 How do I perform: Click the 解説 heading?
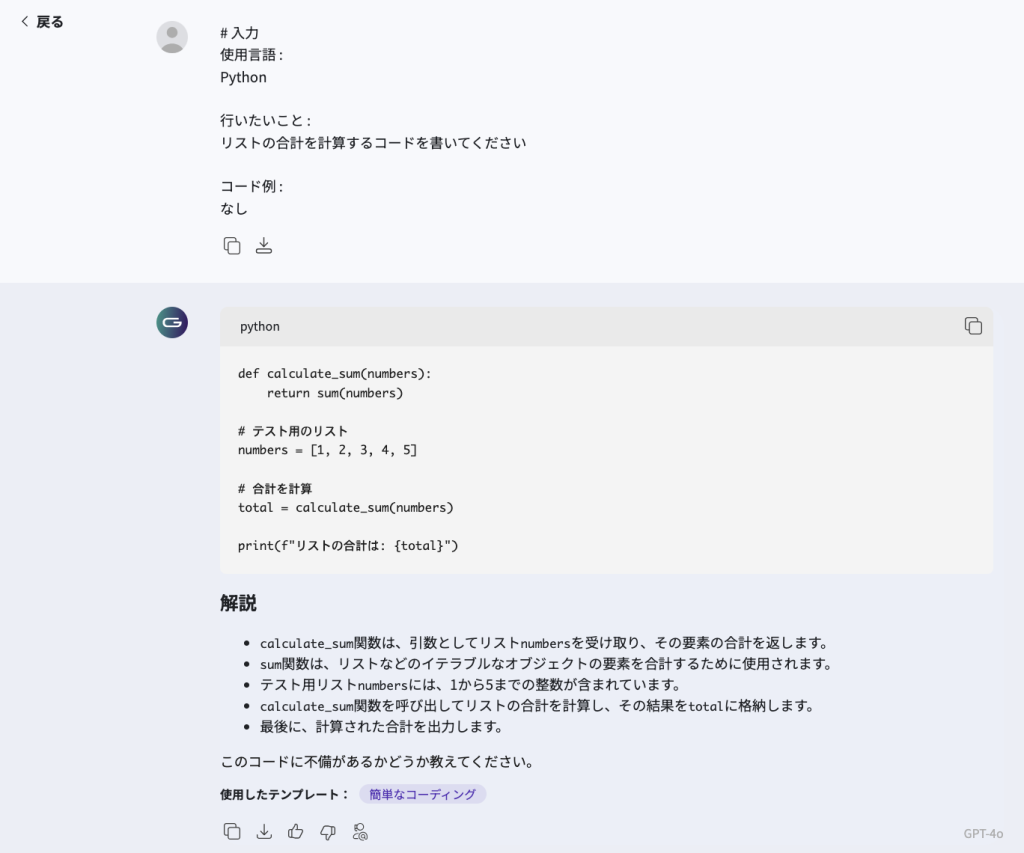pyautogui.click(x=238, y=603)
